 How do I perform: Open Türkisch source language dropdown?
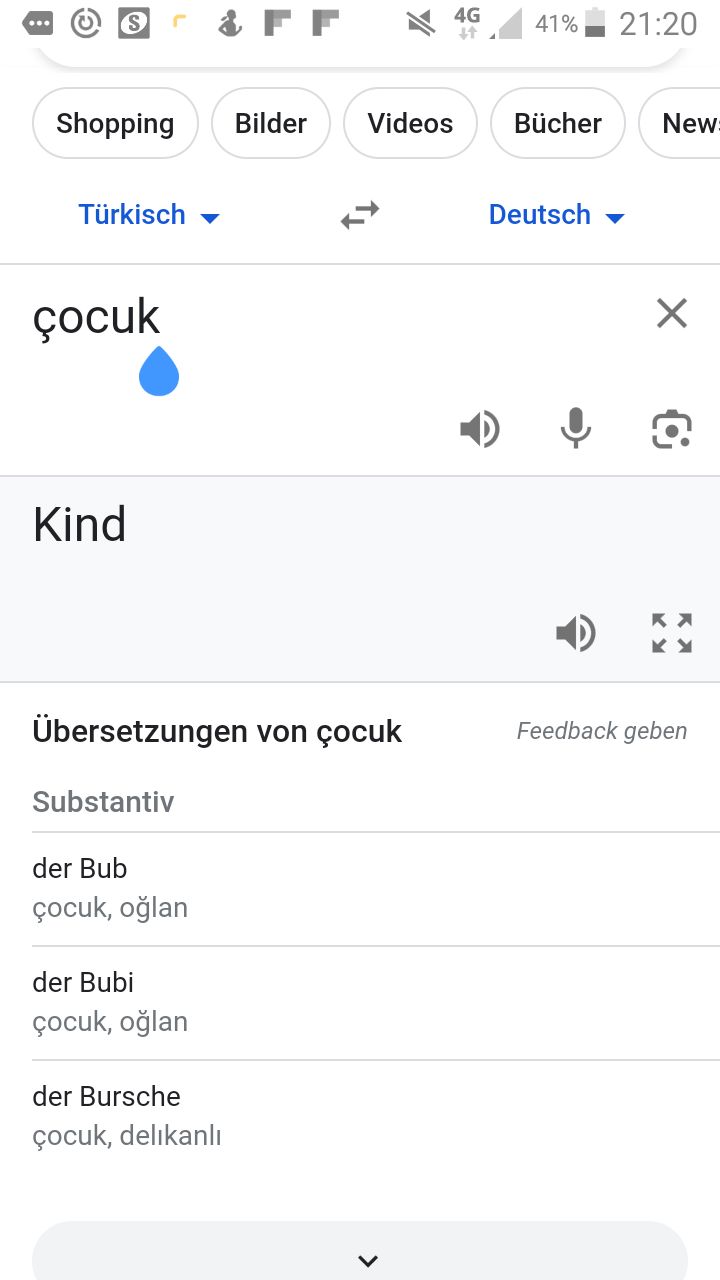pyautogui.click(x=149, y=215)
